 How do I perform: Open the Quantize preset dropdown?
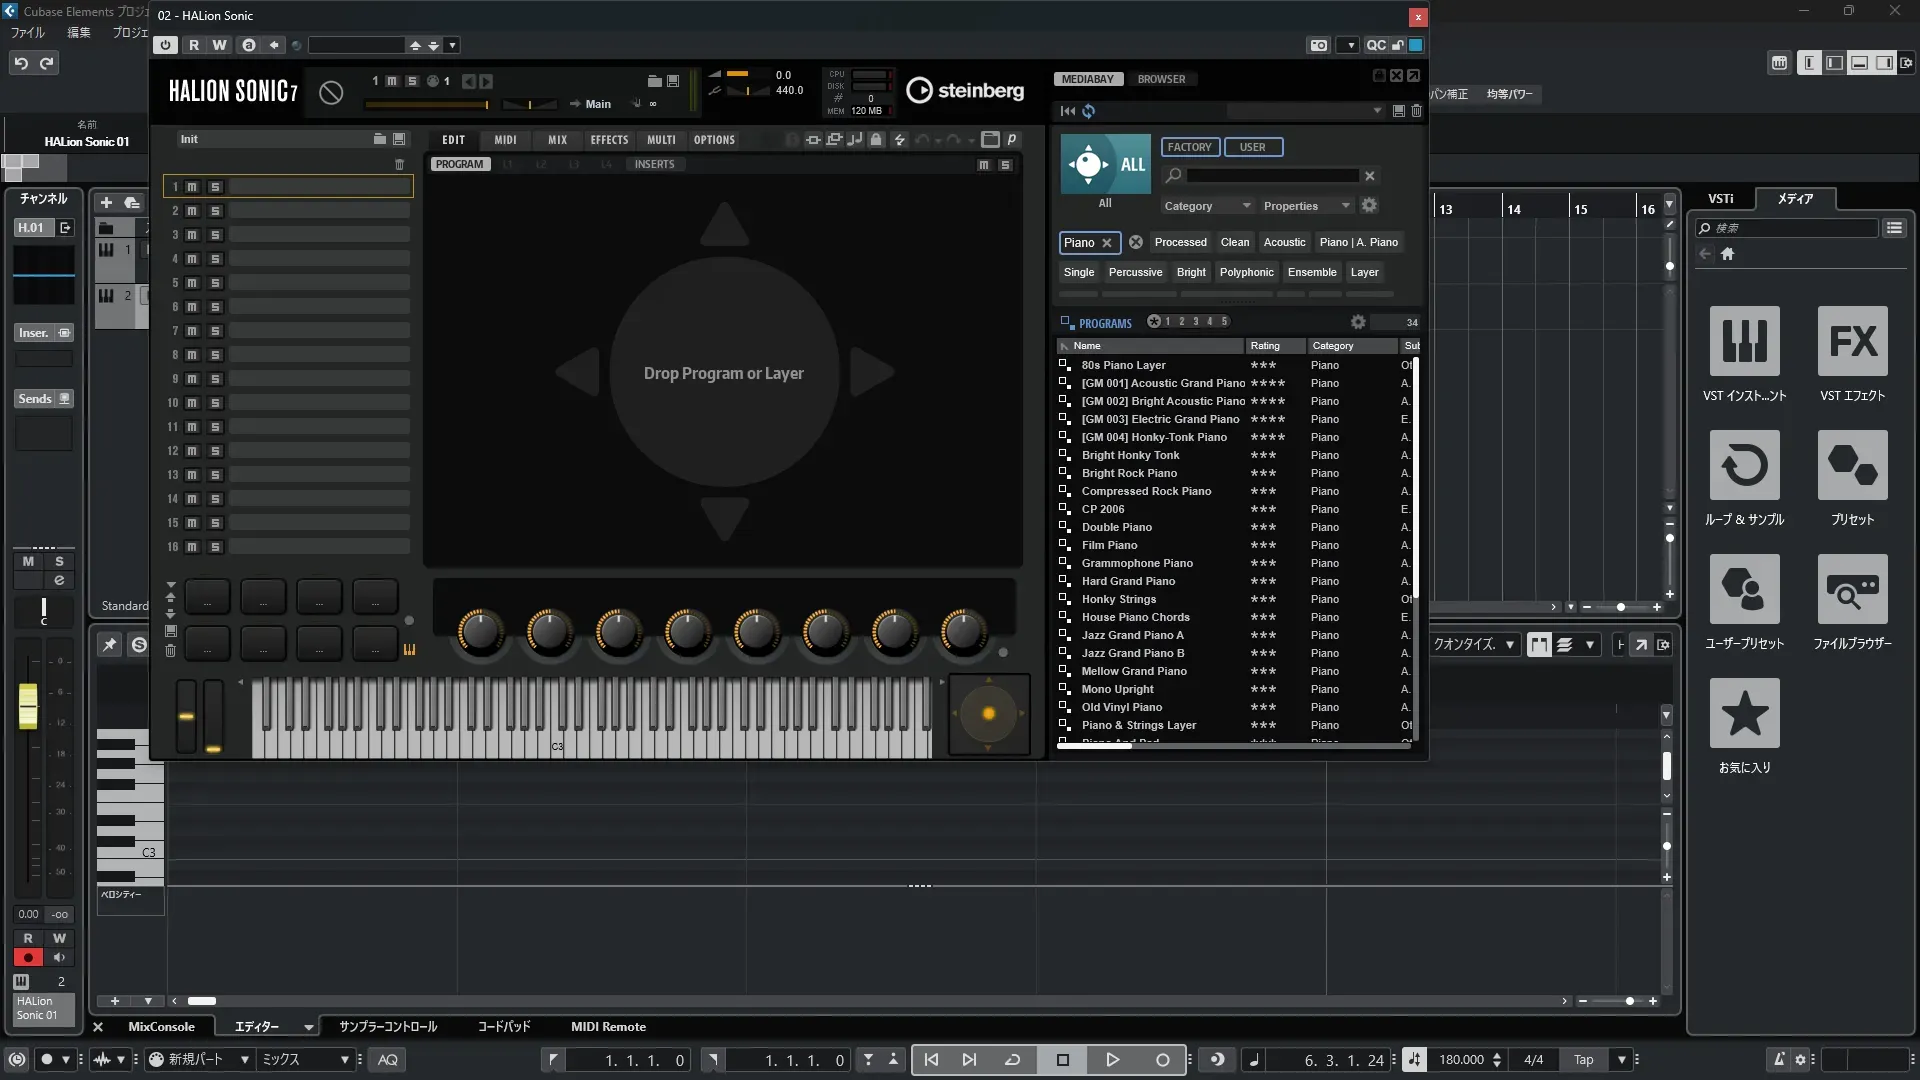1474,645
